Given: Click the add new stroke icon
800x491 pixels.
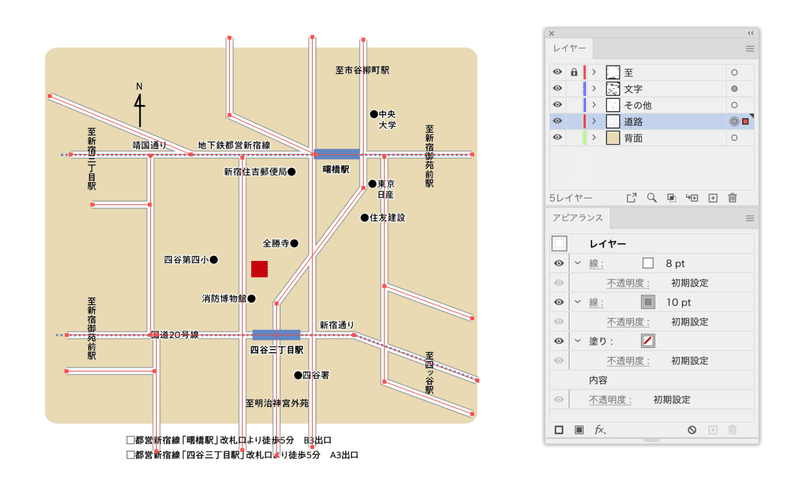Looking at the screenshot, I should (559, 430).
